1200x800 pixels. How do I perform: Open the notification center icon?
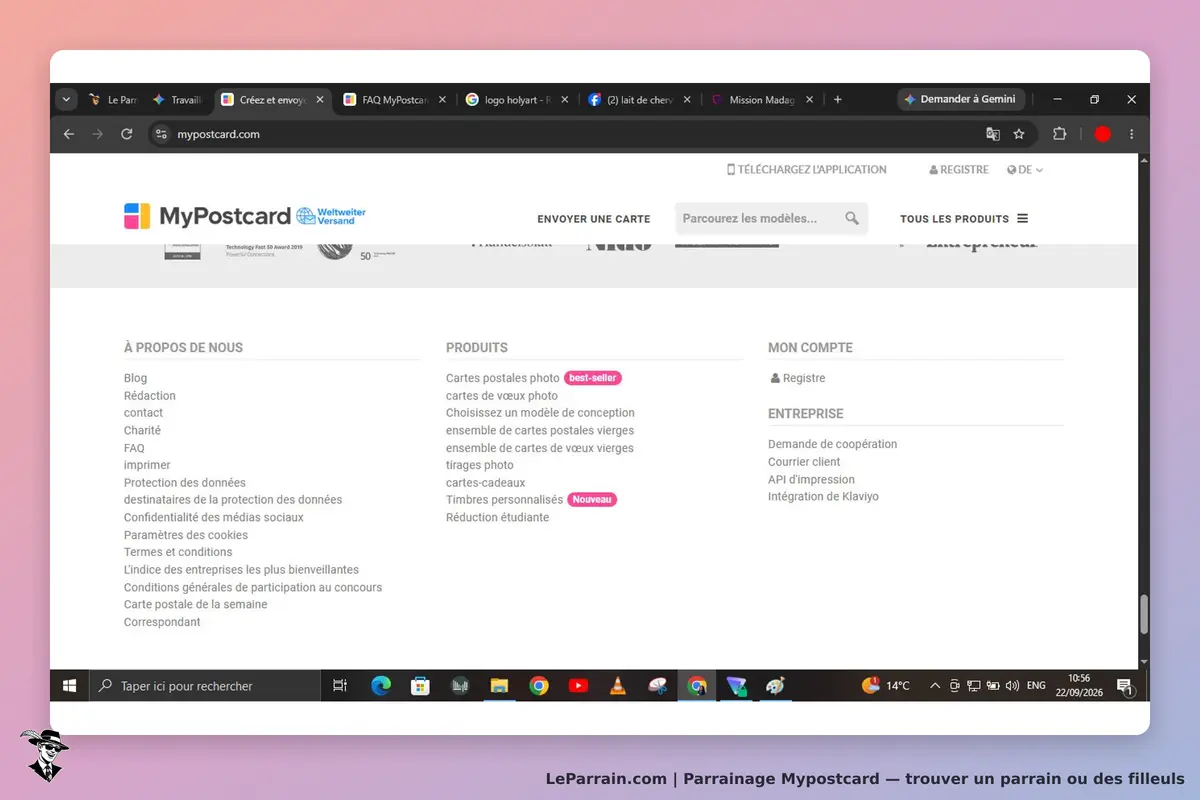pyautogui.click(x=1124, y=686)
